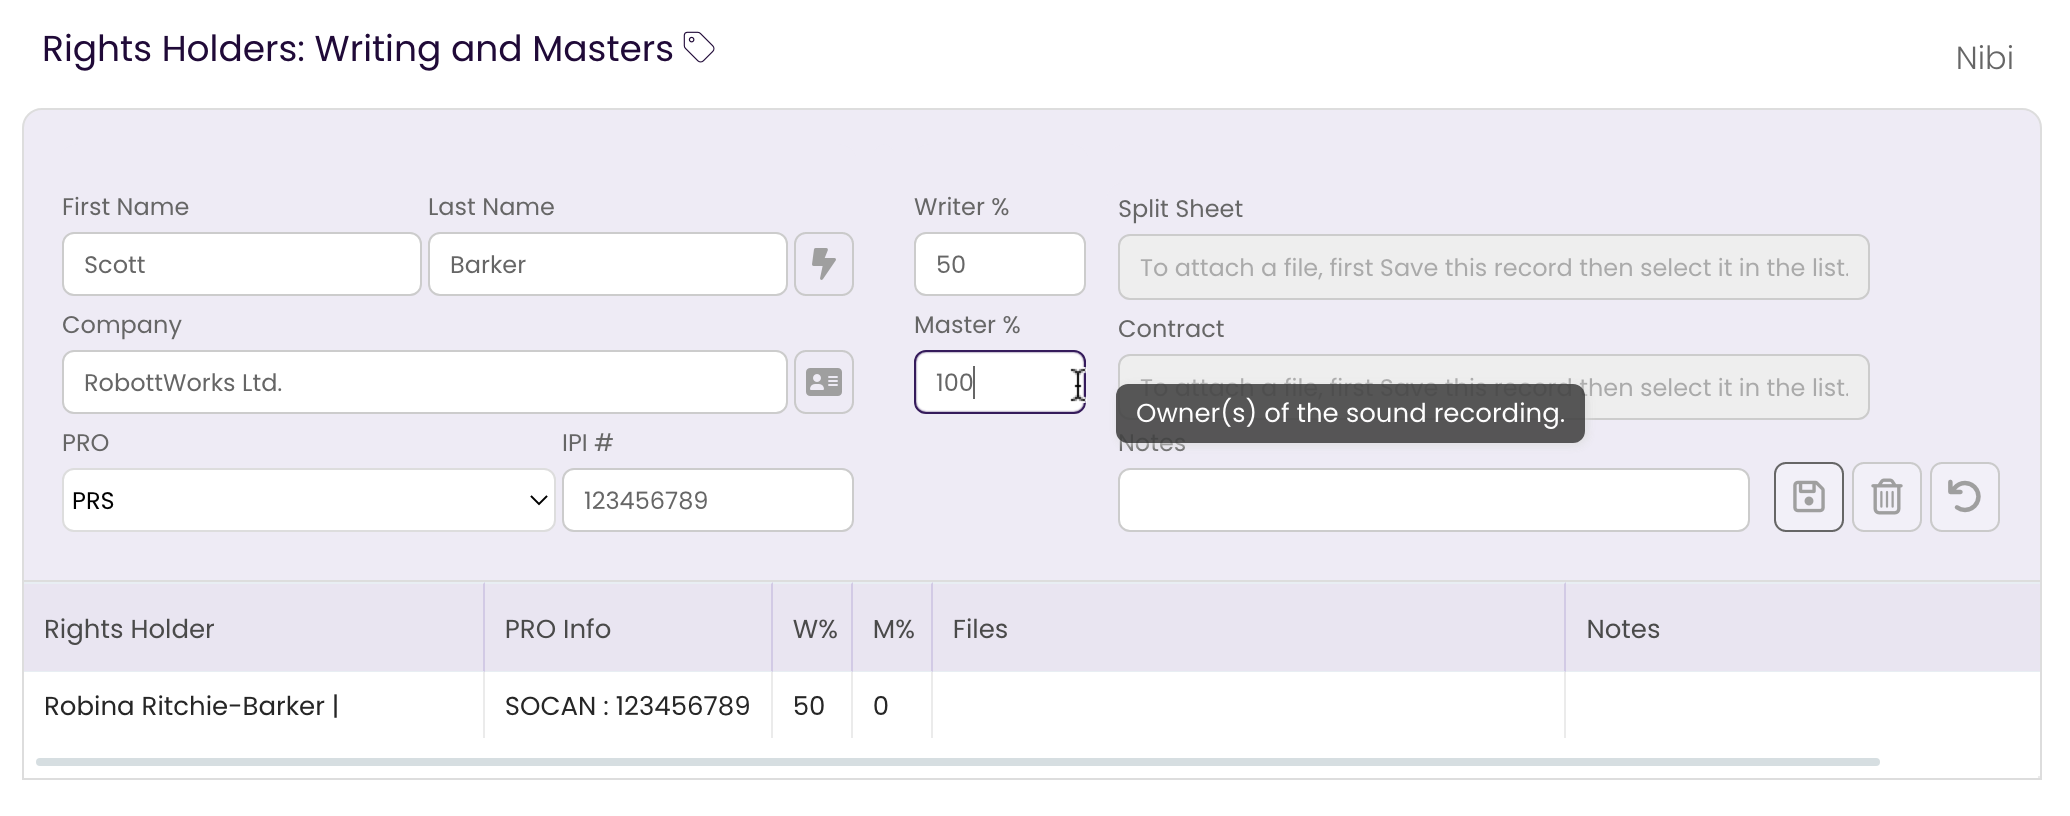The image size is (2070, 816).
Task: Click the Files column header
Action: [1249, 629]
